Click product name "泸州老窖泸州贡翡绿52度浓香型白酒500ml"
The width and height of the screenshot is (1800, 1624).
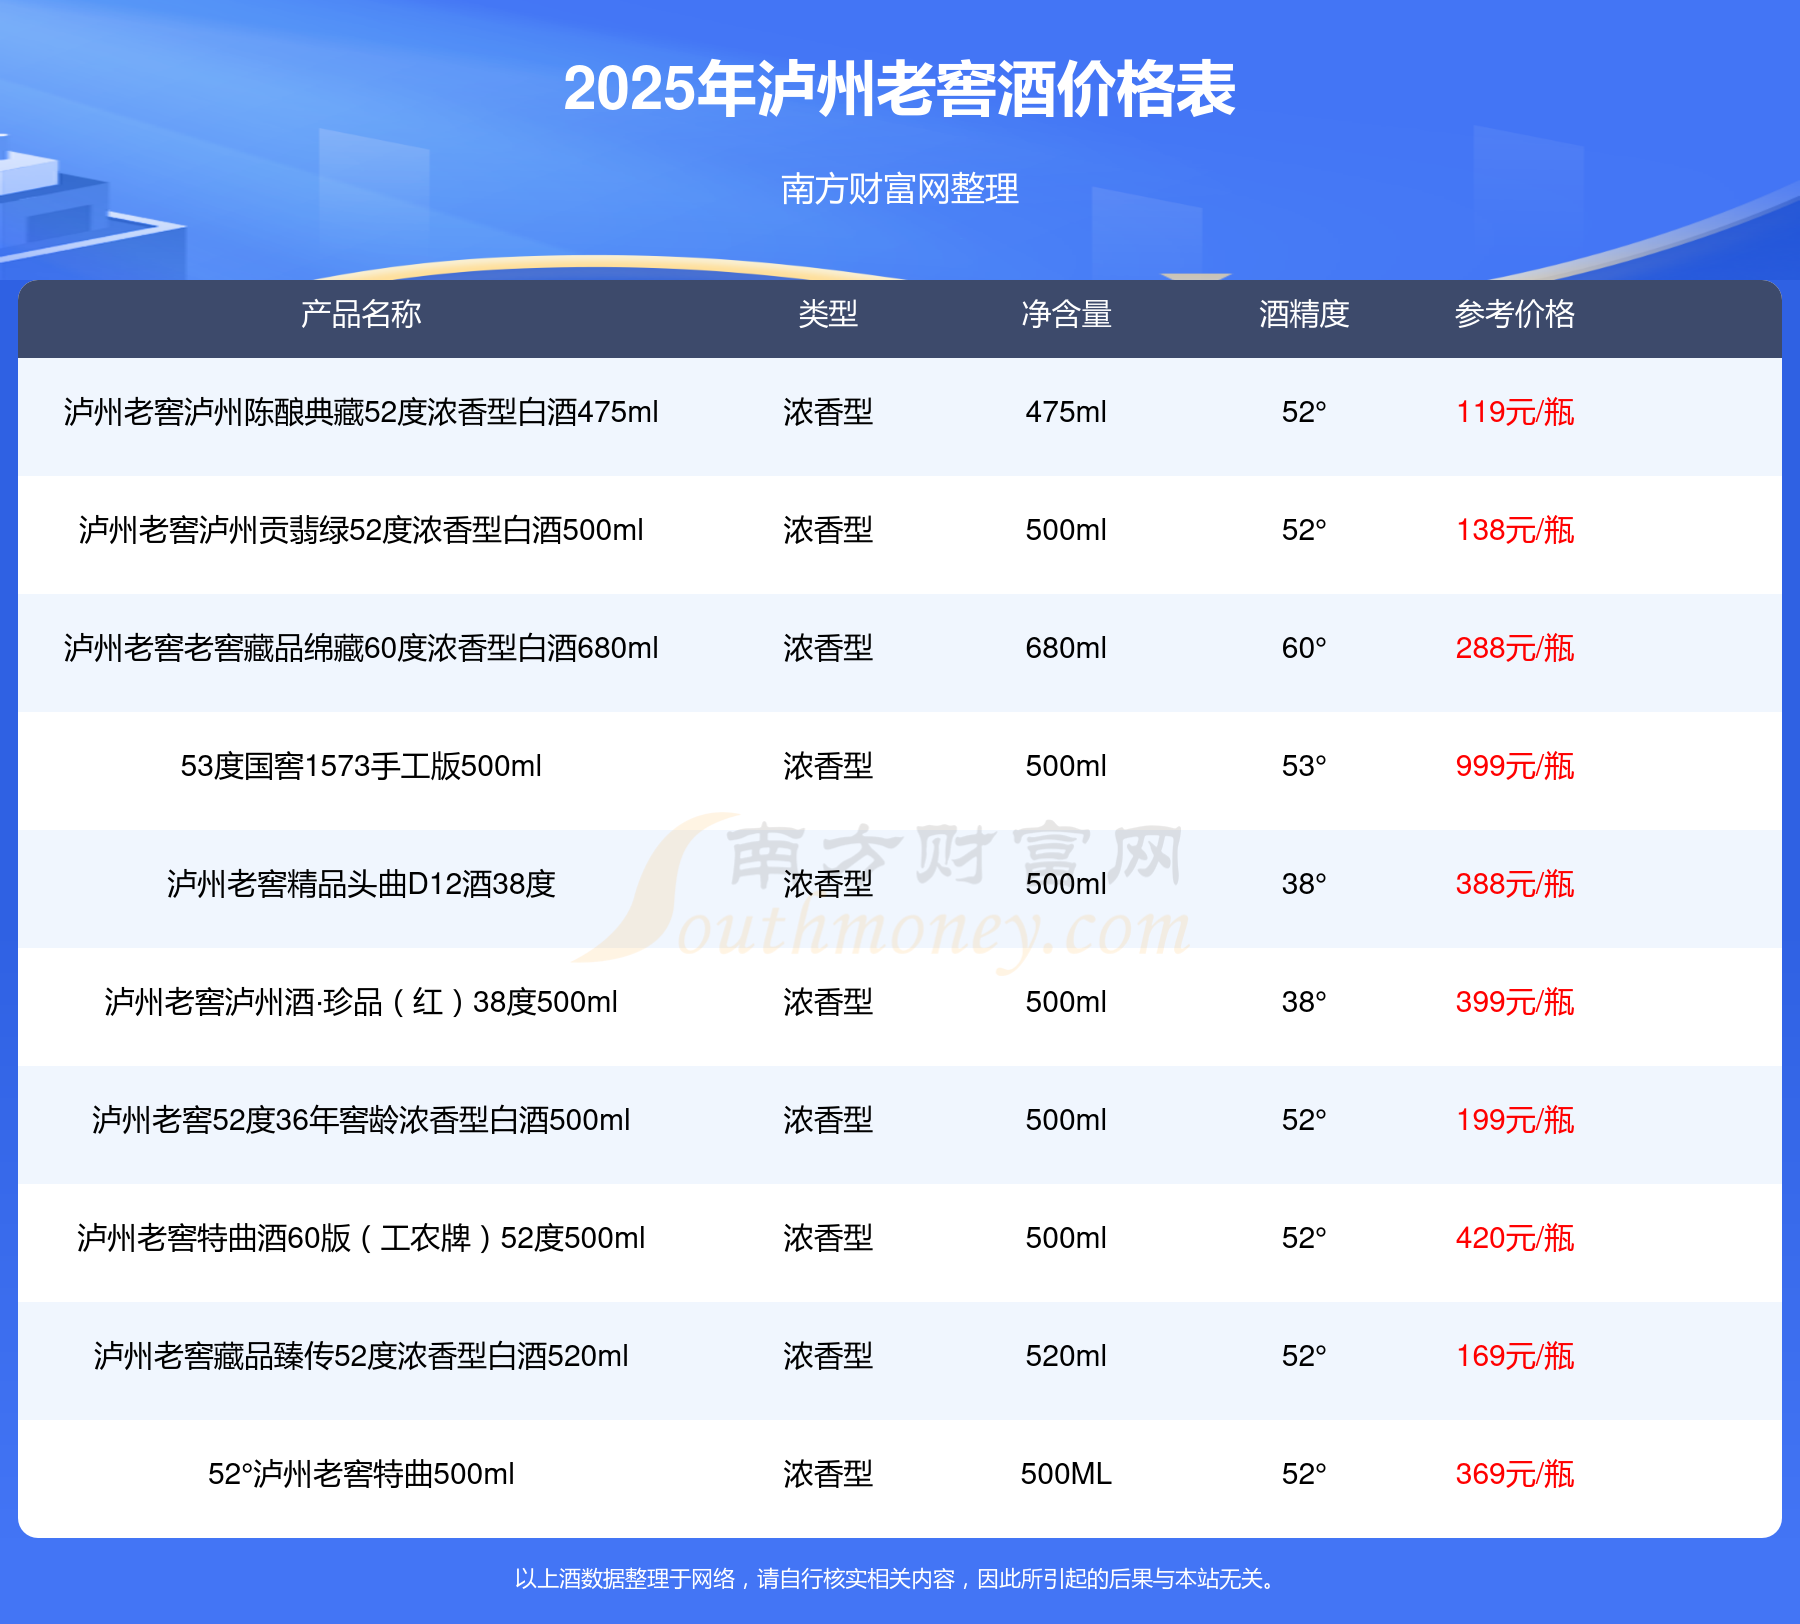pos(361,530)
